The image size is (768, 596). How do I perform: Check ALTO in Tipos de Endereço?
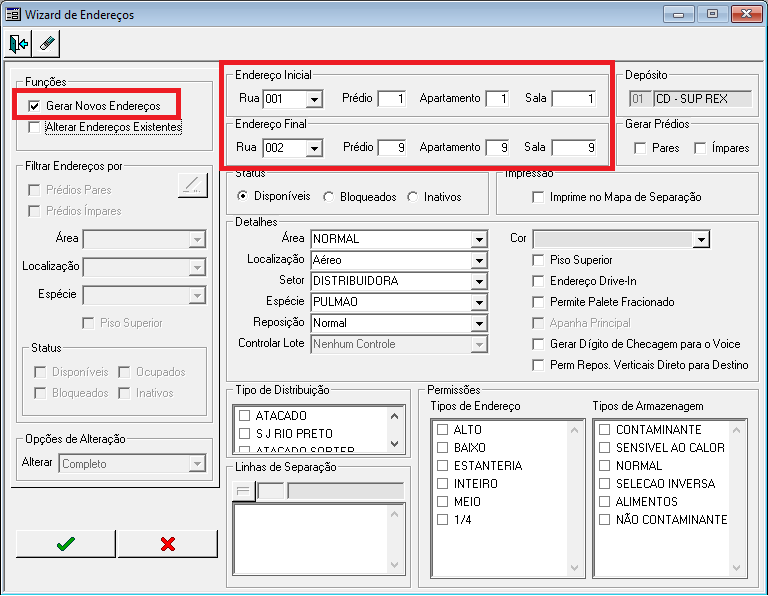442,429
